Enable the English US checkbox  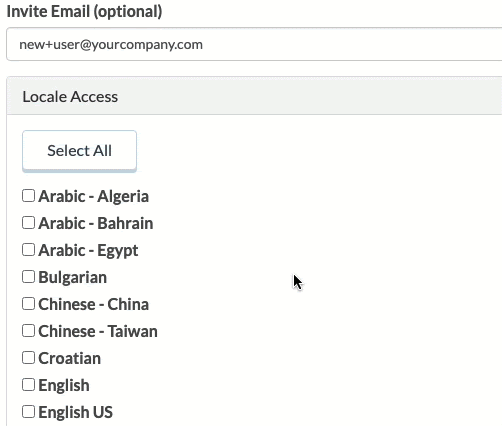(x=28, y=412)
